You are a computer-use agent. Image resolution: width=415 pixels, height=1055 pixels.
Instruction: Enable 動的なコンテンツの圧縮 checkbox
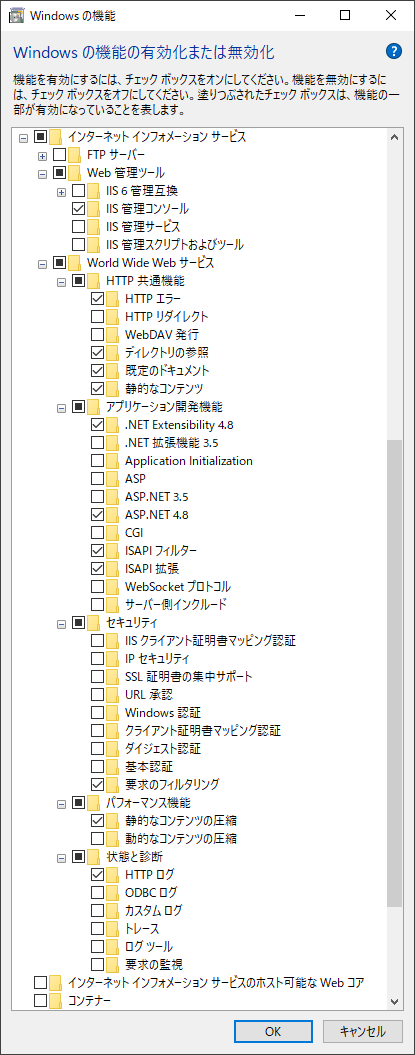(x=97, y=838)
